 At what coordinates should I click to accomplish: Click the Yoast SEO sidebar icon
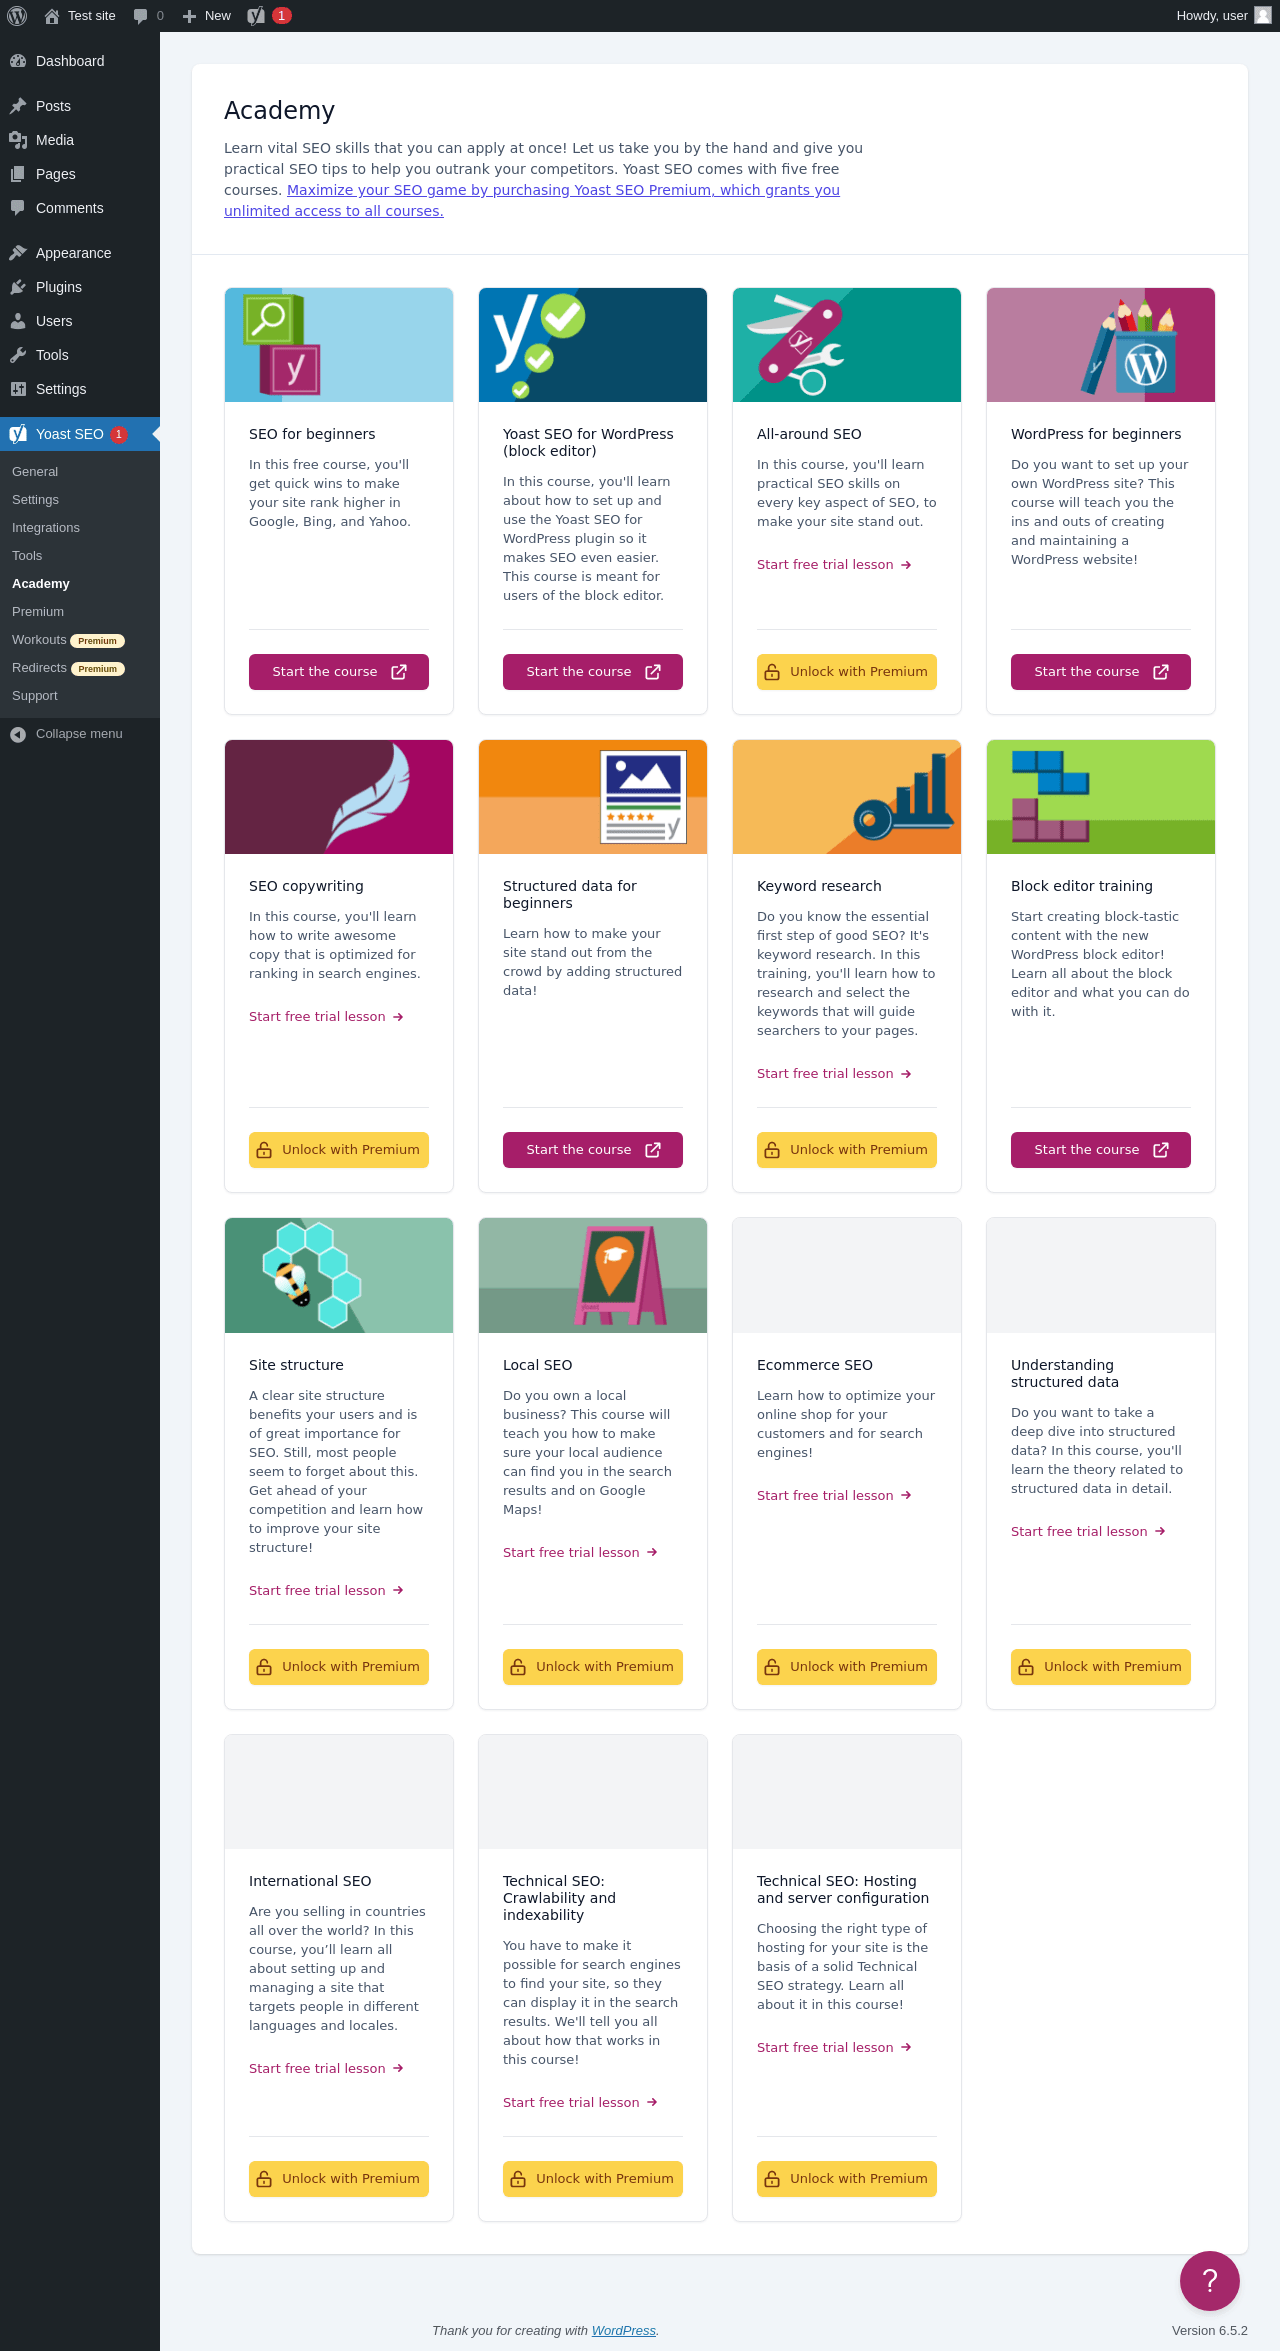(18, 434)
